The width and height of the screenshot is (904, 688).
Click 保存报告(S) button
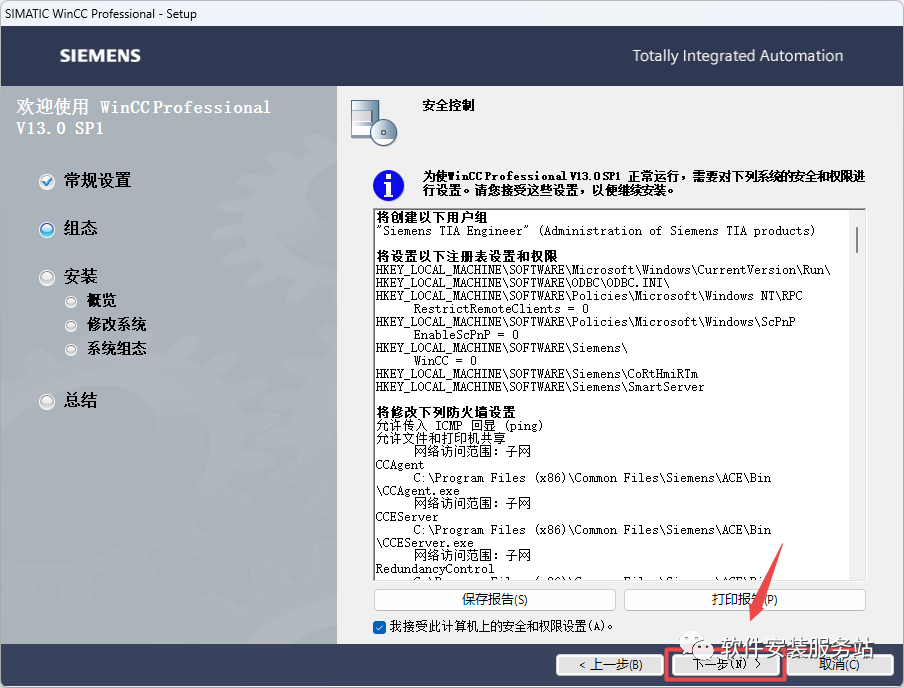click(x=495, y=600)
